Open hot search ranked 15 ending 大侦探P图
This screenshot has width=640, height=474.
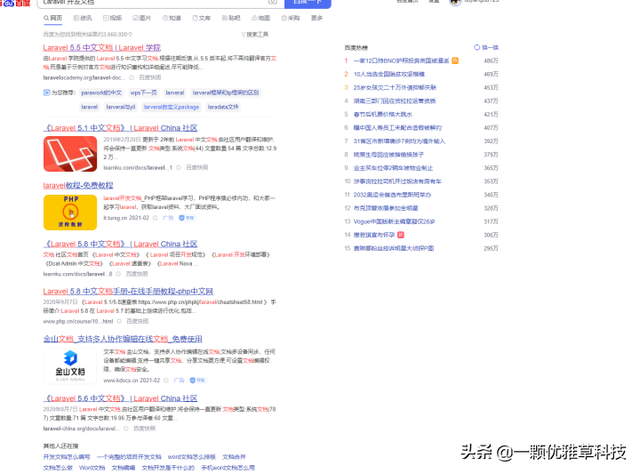tap(393, 248)
